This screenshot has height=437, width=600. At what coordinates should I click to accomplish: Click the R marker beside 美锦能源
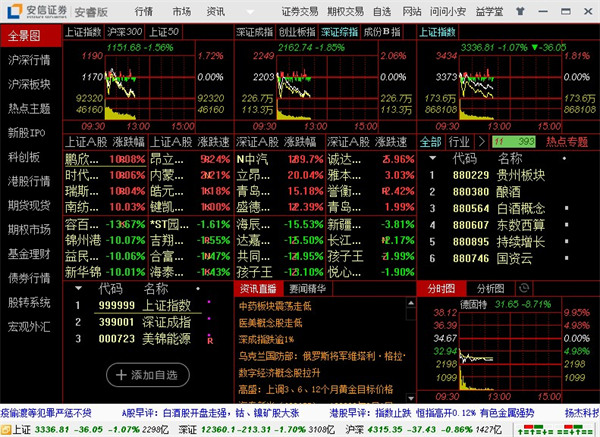tap(210, 341)
